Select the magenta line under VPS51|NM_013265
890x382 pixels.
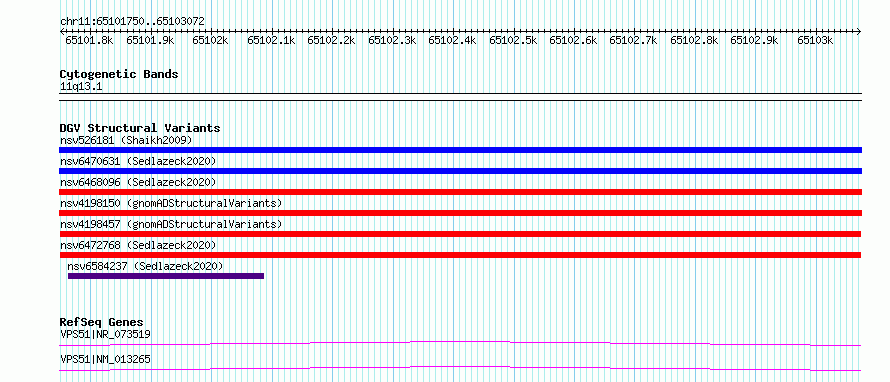click(x=460, y=368)
